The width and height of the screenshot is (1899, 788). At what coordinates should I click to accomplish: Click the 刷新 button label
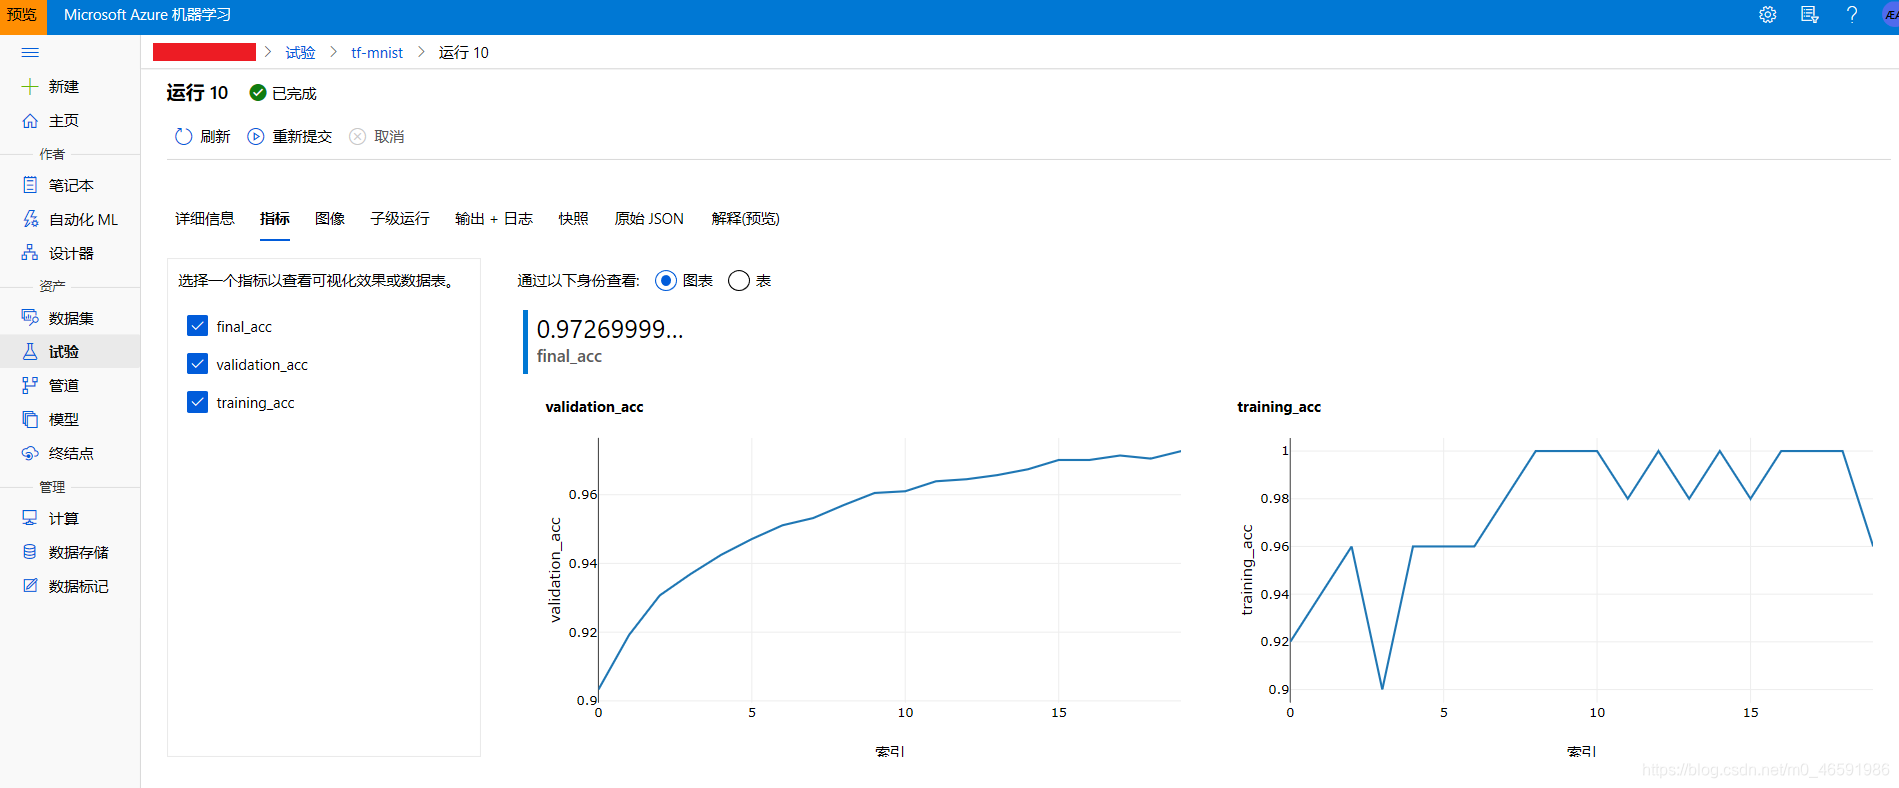[x=215, y=136]
